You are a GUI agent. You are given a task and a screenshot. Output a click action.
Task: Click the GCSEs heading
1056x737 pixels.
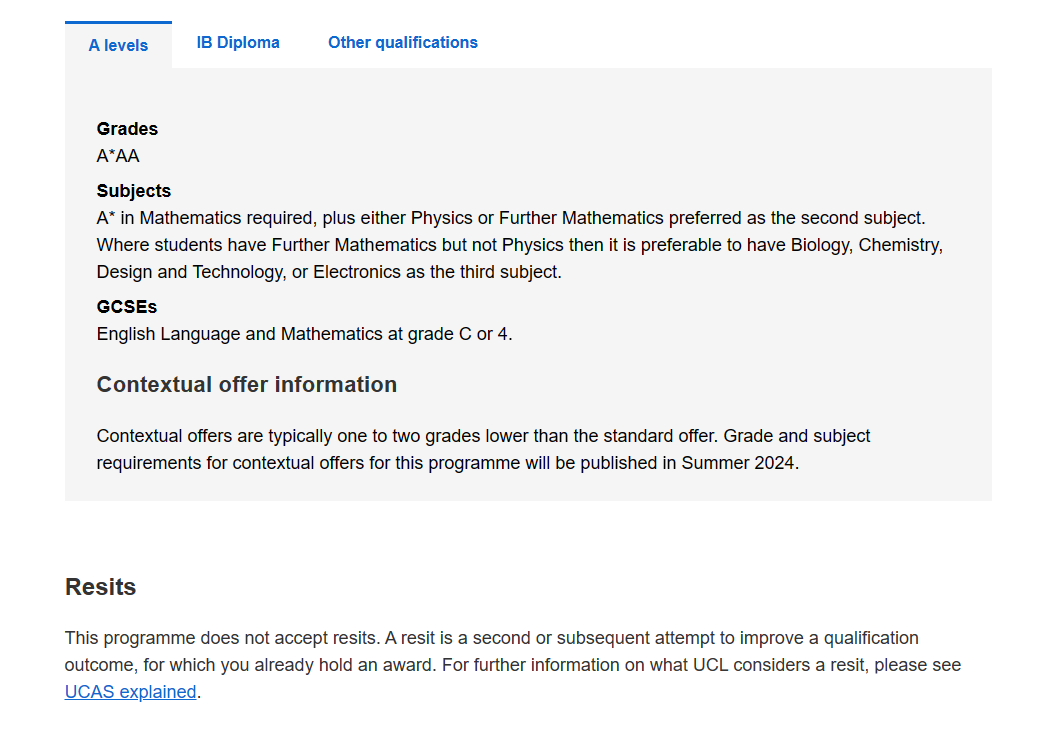click(x=127, y=307)
